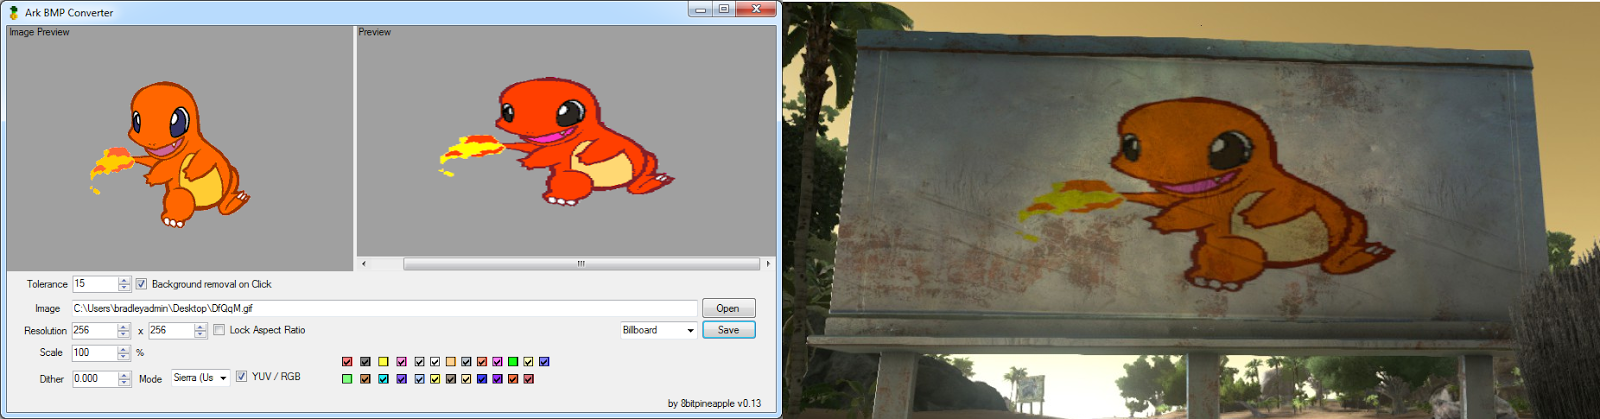The height and width of the screenshot is (419, 1600).
Task: Click the Charmander in Image Preview pane
Action: [x=170, y=153]
